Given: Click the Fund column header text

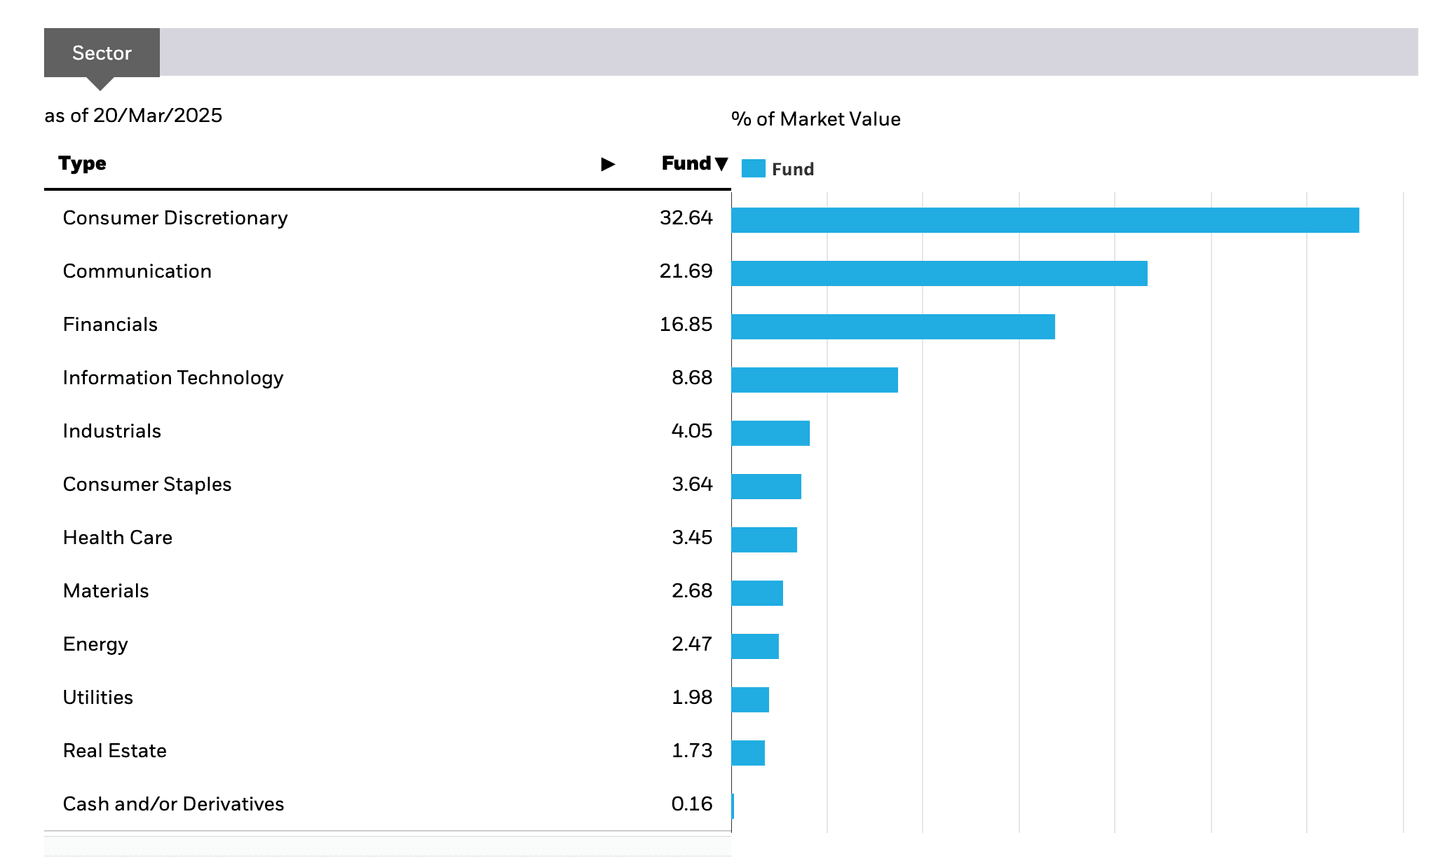Looking at the screenshot, I should [x=686, y=163].
